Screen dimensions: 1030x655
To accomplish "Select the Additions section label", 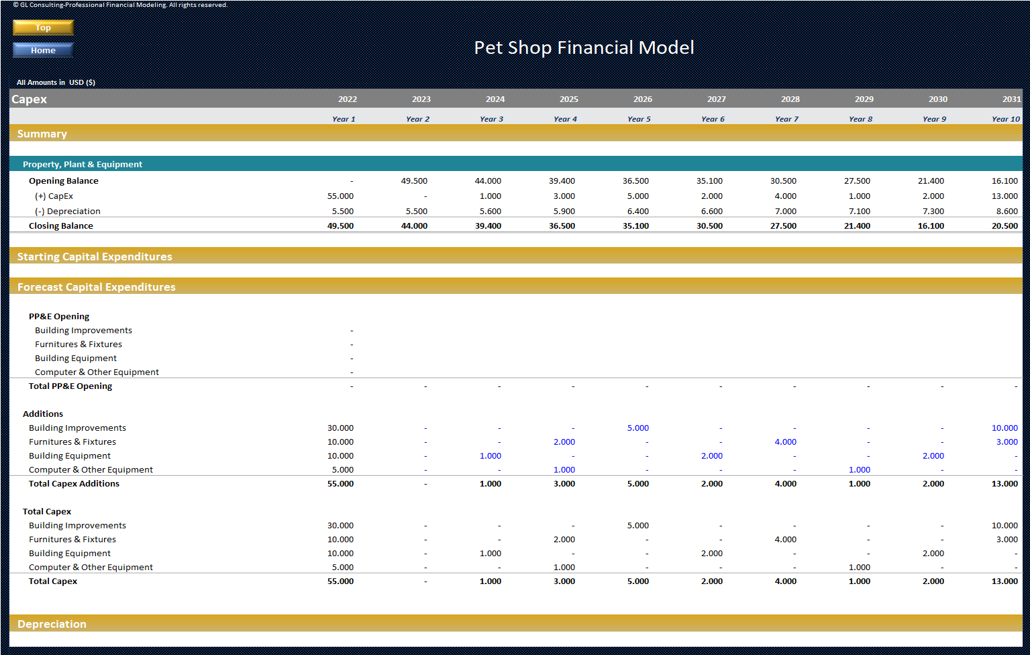I will pos(43,413).
